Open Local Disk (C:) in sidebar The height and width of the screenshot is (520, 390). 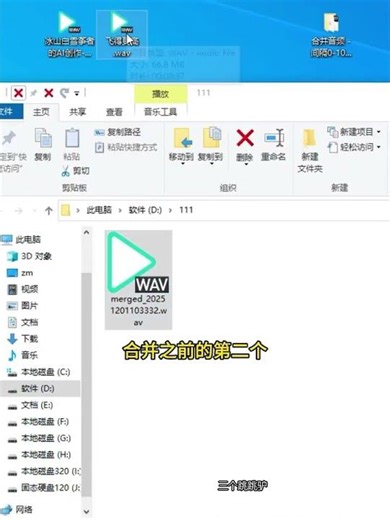click(40, 372)
